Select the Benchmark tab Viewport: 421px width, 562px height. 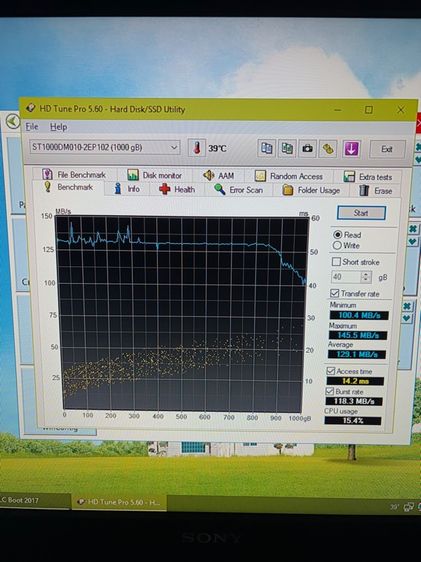pyautogui.click(x=68, y=187)
